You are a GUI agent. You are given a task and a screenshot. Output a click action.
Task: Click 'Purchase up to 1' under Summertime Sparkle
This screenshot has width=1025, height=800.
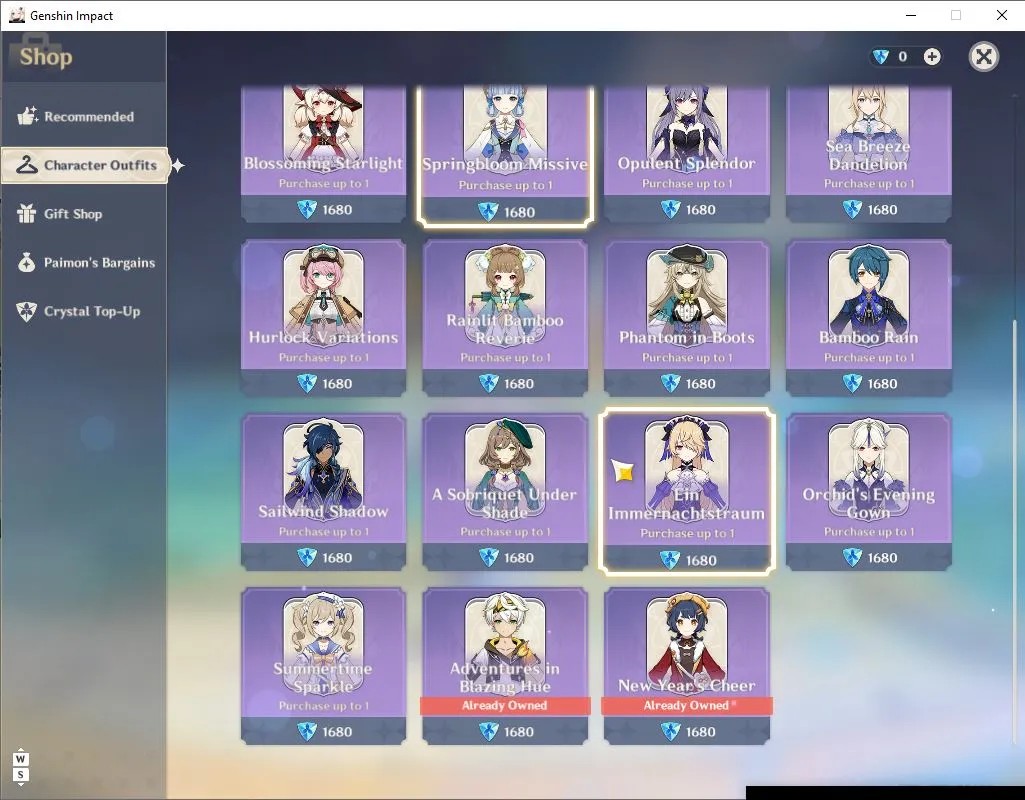click(324, 705)
